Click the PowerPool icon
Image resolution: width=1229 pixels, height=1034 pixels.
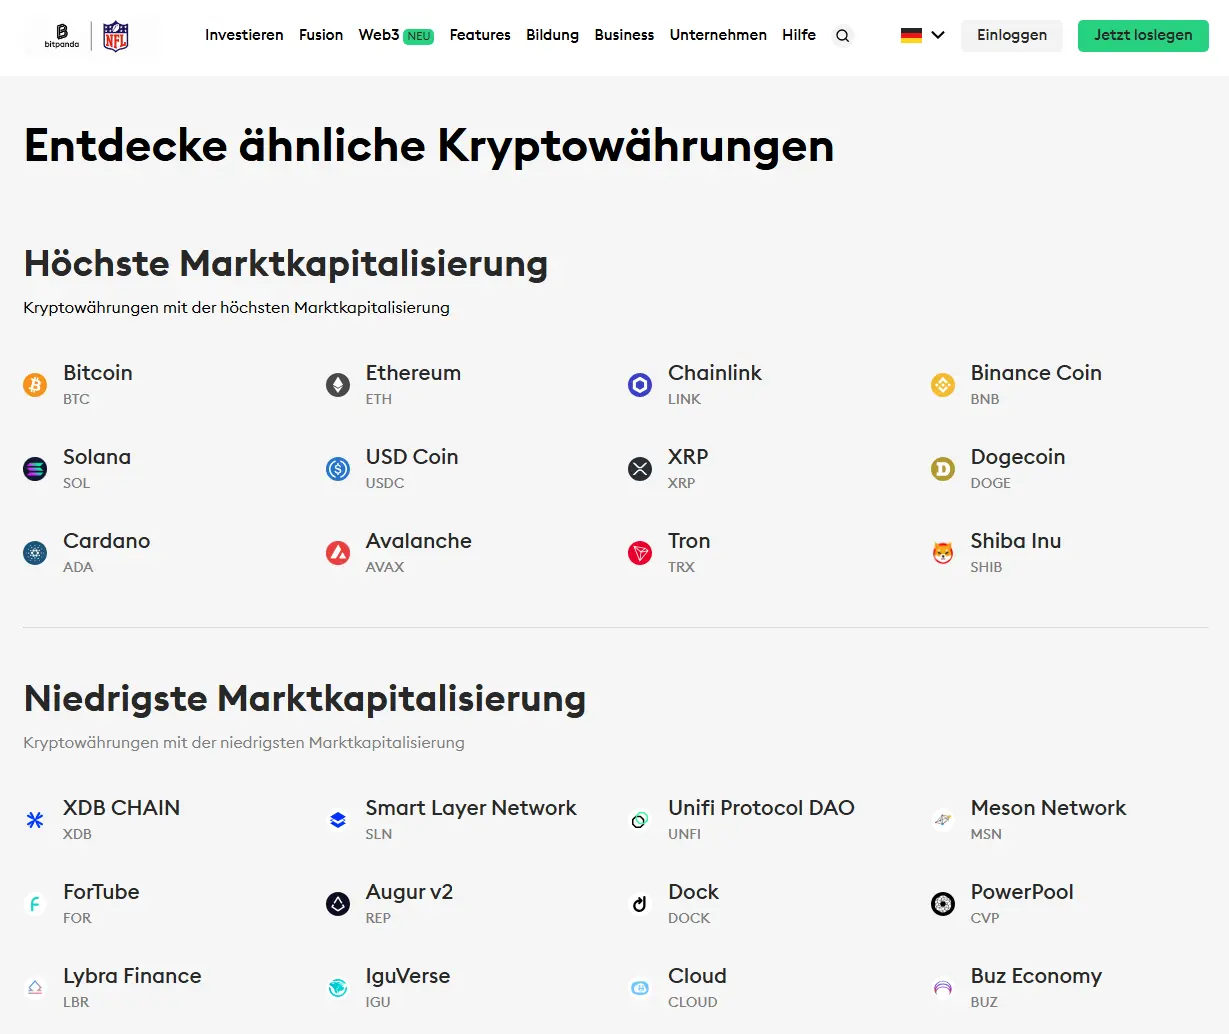943,904
